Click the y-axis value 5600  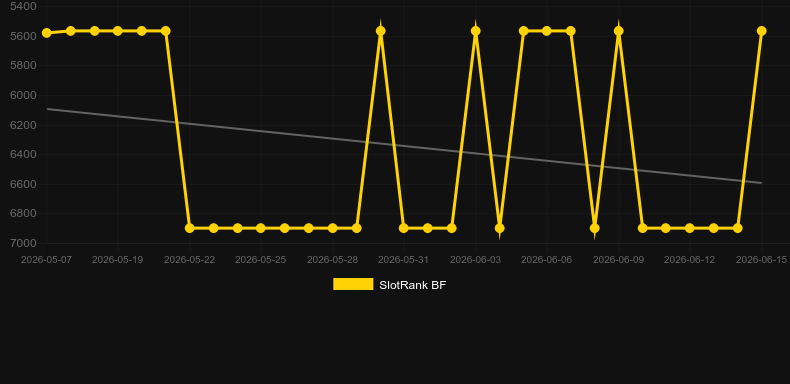pos(23,36)
